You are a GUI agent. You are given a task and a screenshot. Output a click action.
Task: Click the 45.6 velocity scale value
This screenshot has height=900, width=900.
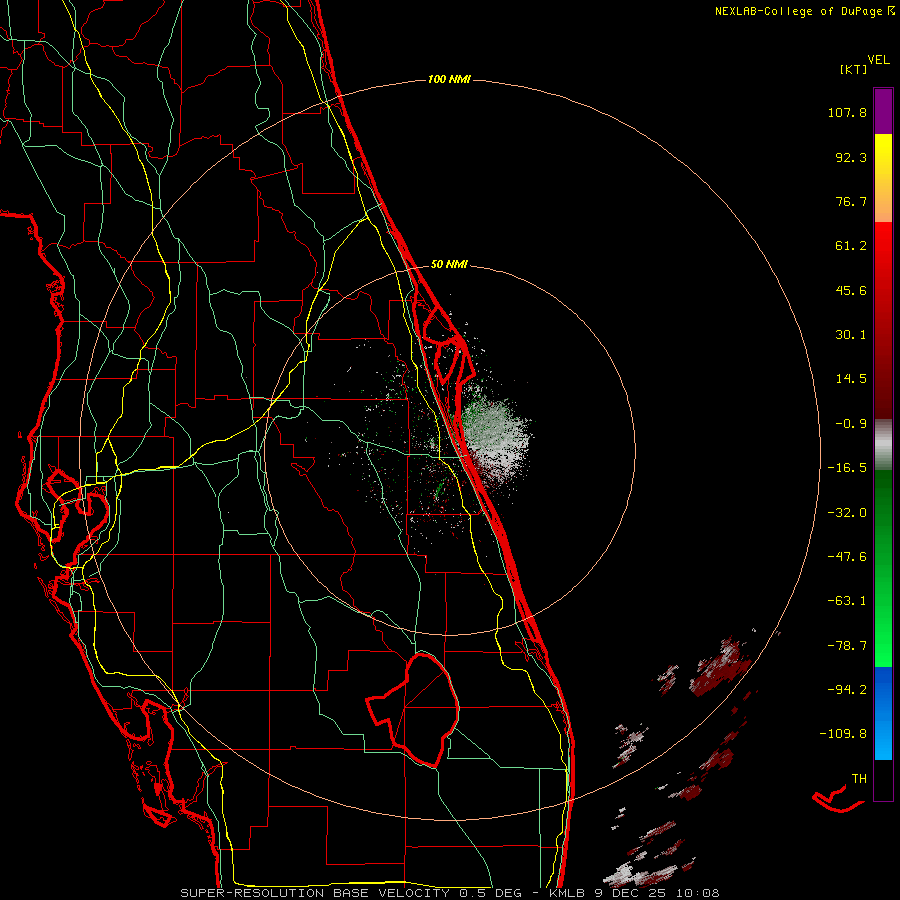851,290
